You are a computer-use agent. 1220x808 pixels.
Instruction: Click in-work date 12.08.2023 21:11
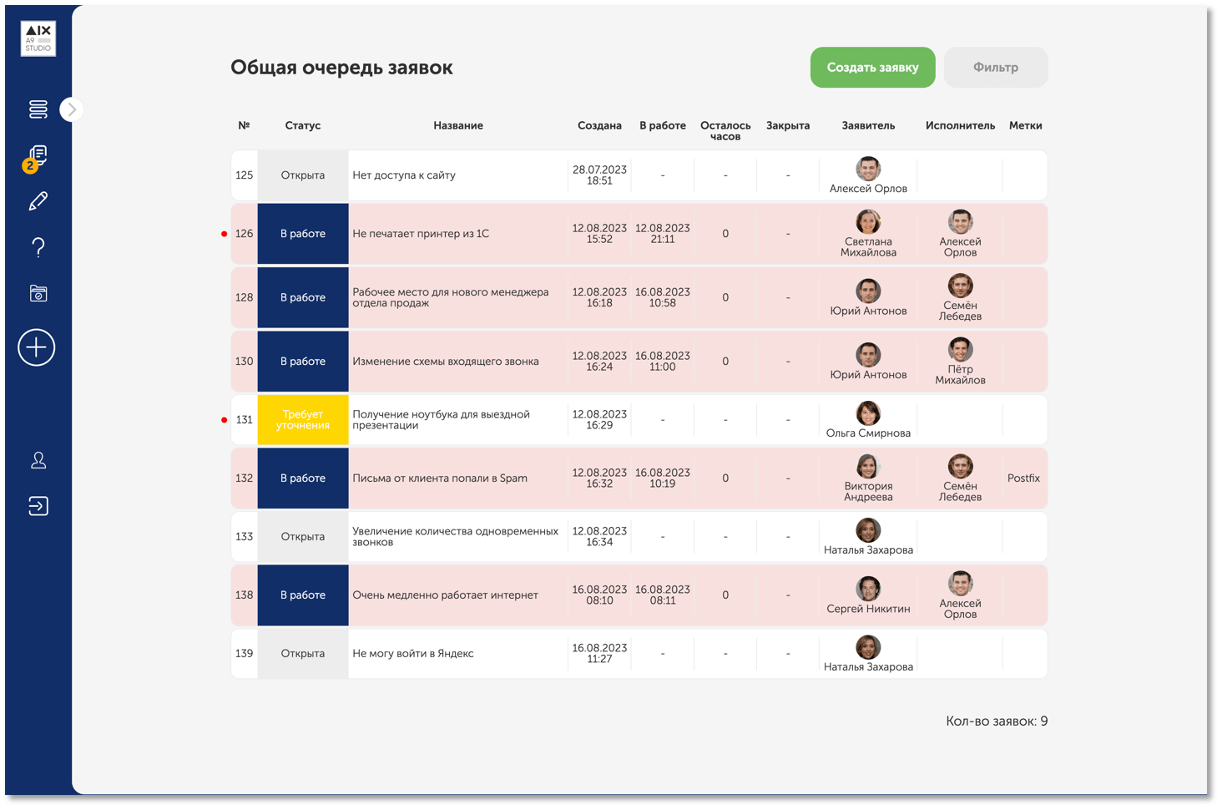tap(663, 234)
